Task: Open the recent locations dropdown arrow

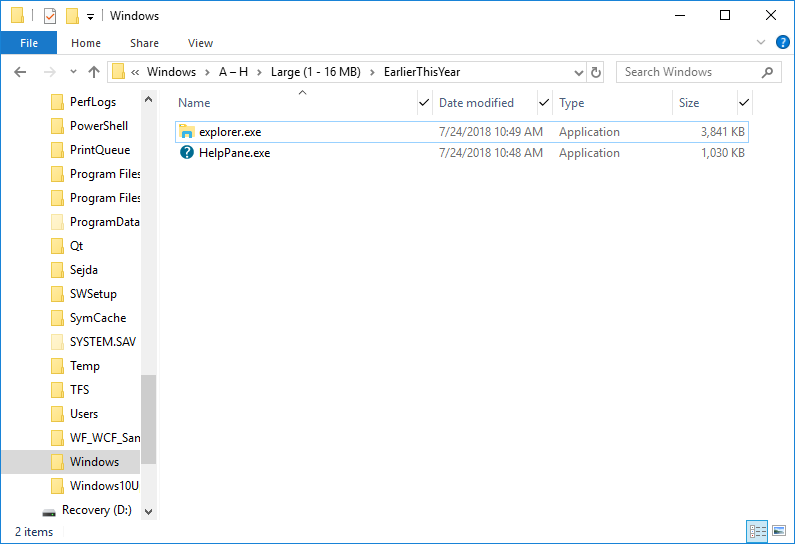Action: [x=74, y=71]
